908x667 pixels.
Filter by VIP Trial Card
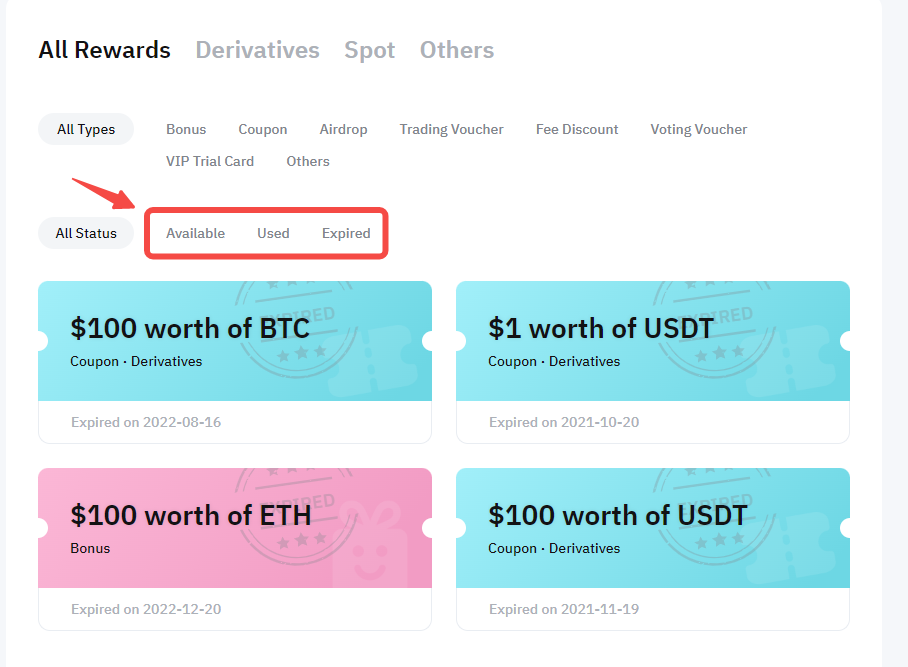[210, 161]
